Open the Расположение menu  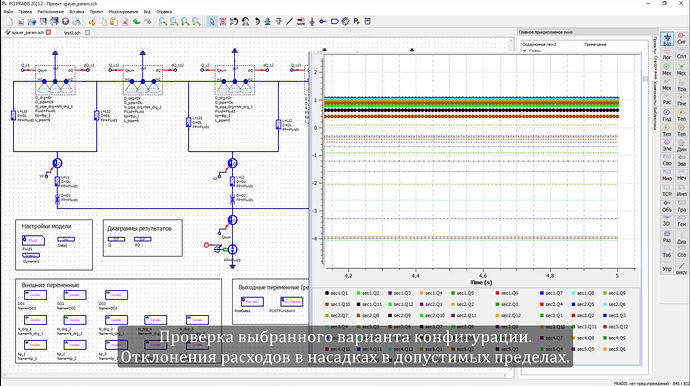50,11
